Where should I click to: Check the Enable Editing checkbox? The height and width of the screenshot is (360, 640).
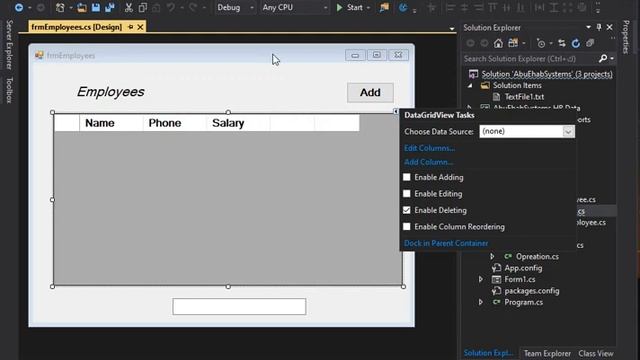pyautogui.click(x=407, y=193)
